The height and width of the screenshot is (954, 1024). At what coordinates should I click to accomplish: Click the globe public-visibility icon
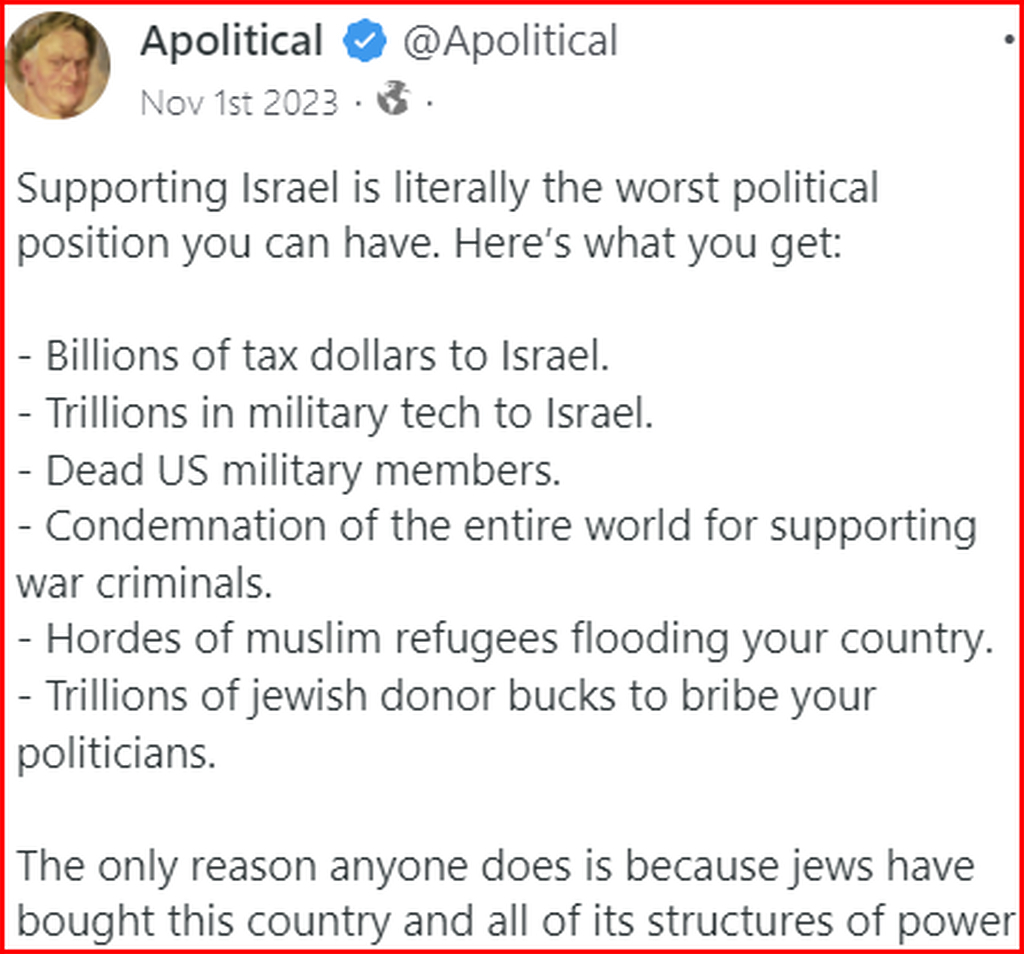coord(393,100)
